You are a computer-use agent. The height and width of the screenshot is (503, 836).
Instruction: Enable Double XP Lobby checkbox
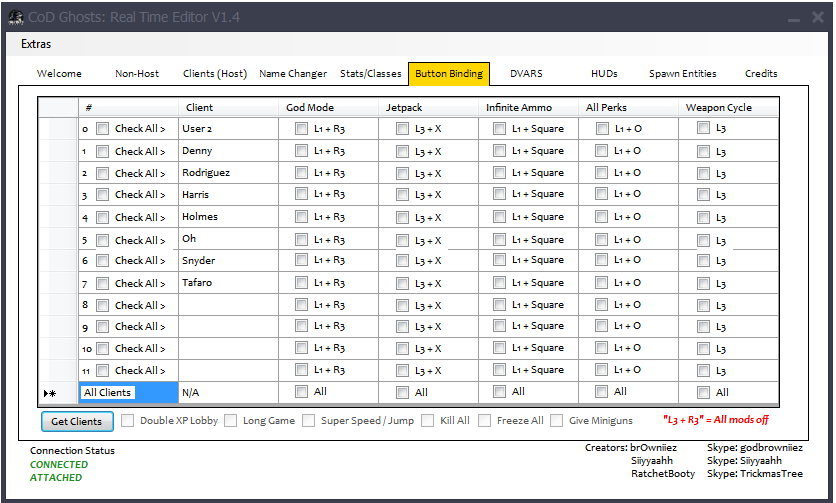(x=127, y=420)
